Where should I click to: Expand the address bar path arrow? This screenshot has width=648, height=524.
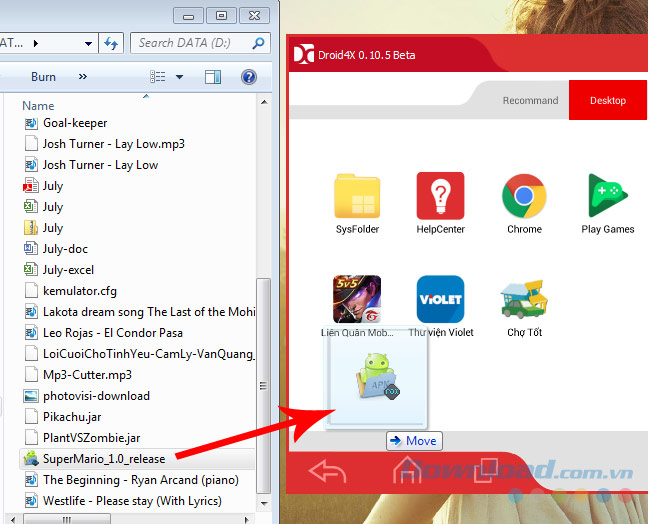(x=37, y=44)
